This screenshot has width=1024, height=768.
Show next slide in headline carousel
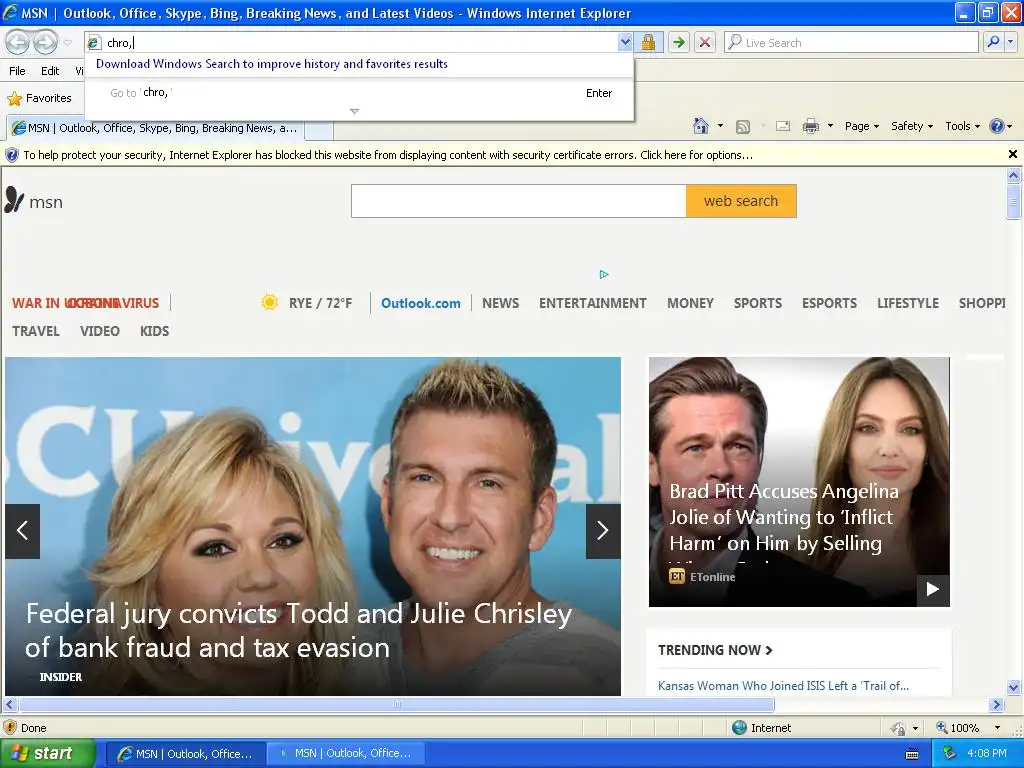pos(603,531)
